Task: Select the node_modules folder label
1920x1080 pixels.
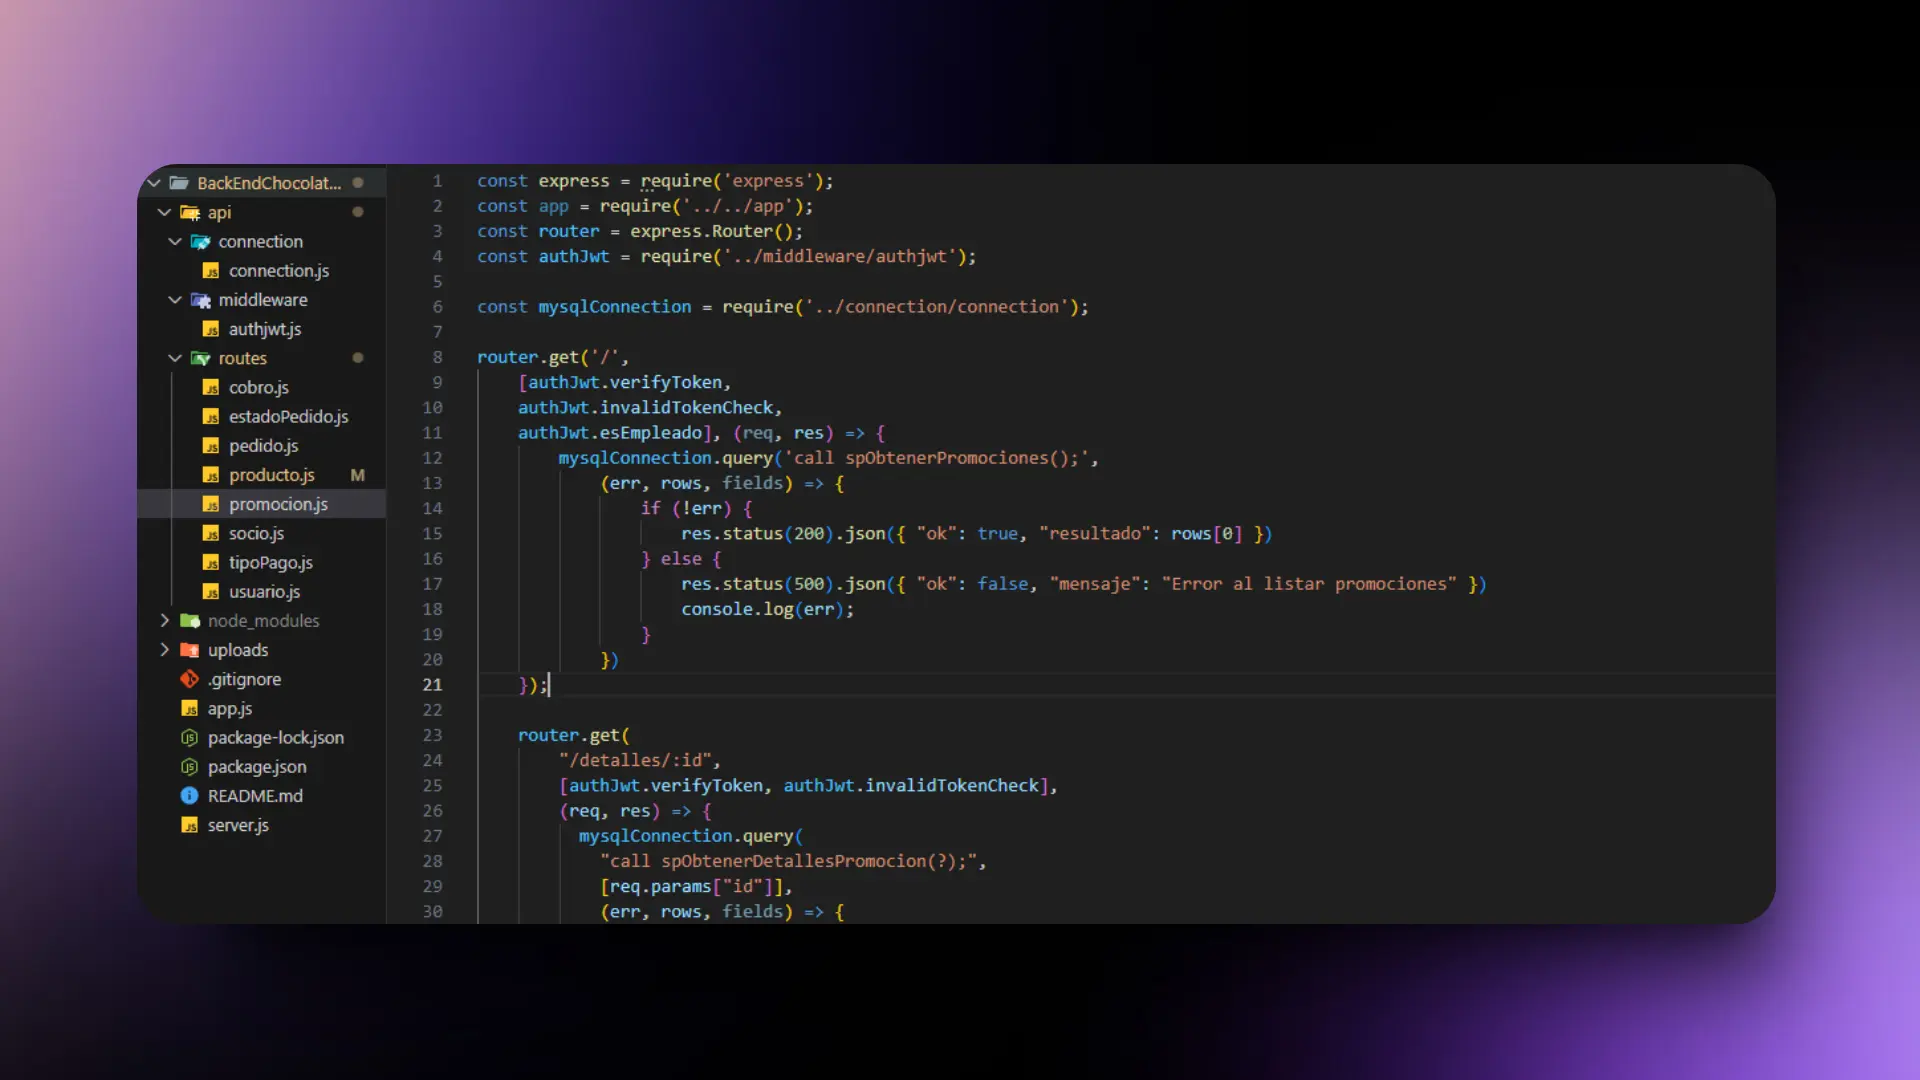Action: (264, 621)
